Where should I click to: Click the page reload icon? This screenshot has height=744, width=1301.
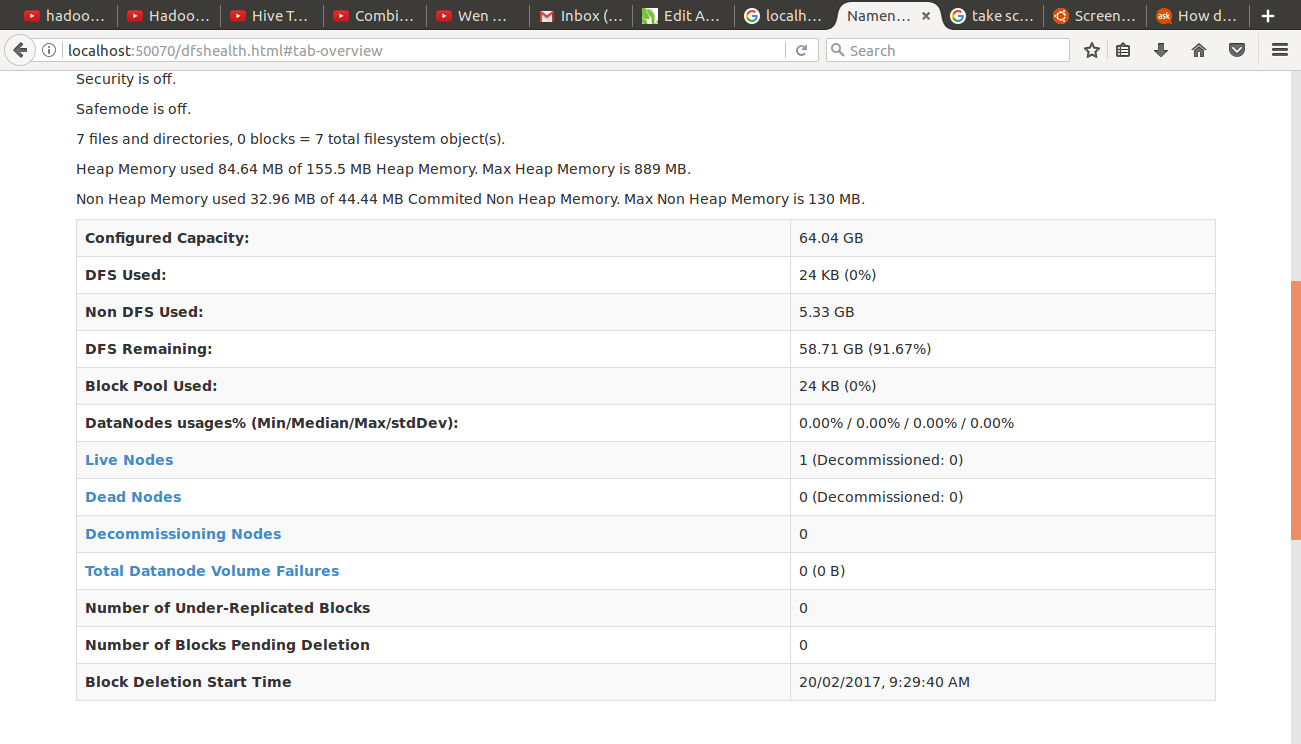click(x=802, y=49)
